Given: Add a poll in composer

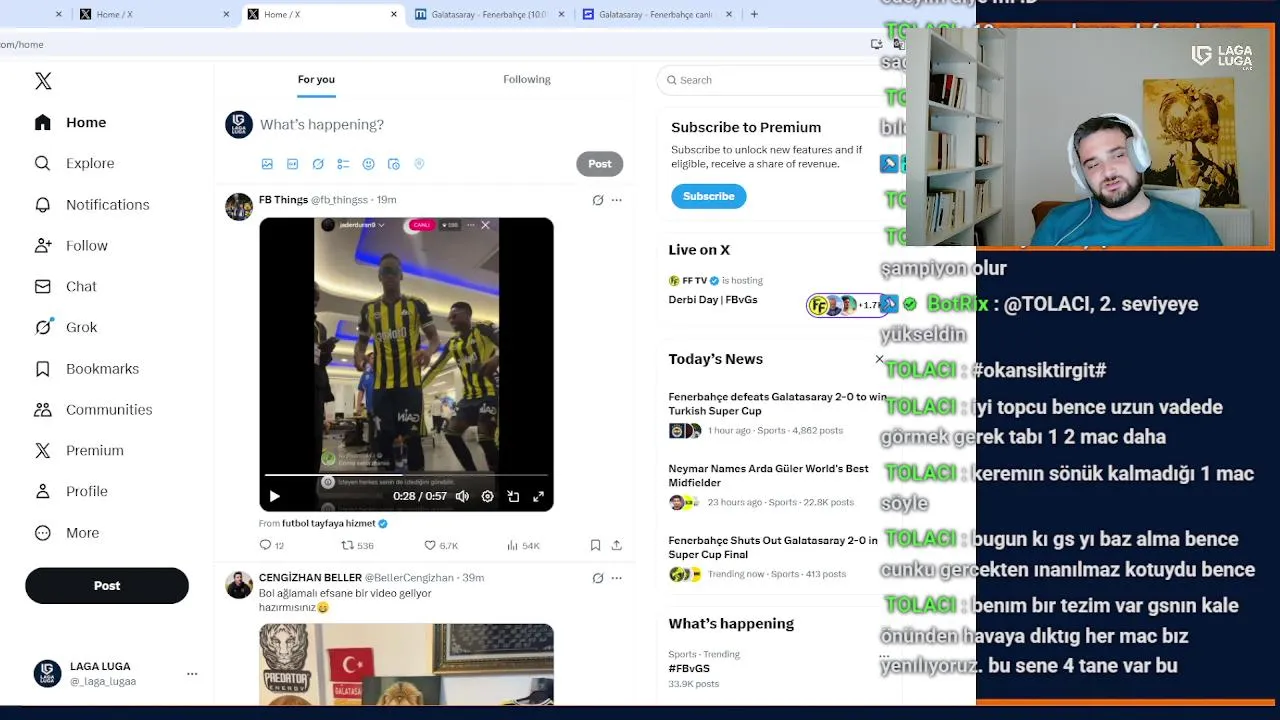Looking at the screenshot, I should tap(343, 164).
